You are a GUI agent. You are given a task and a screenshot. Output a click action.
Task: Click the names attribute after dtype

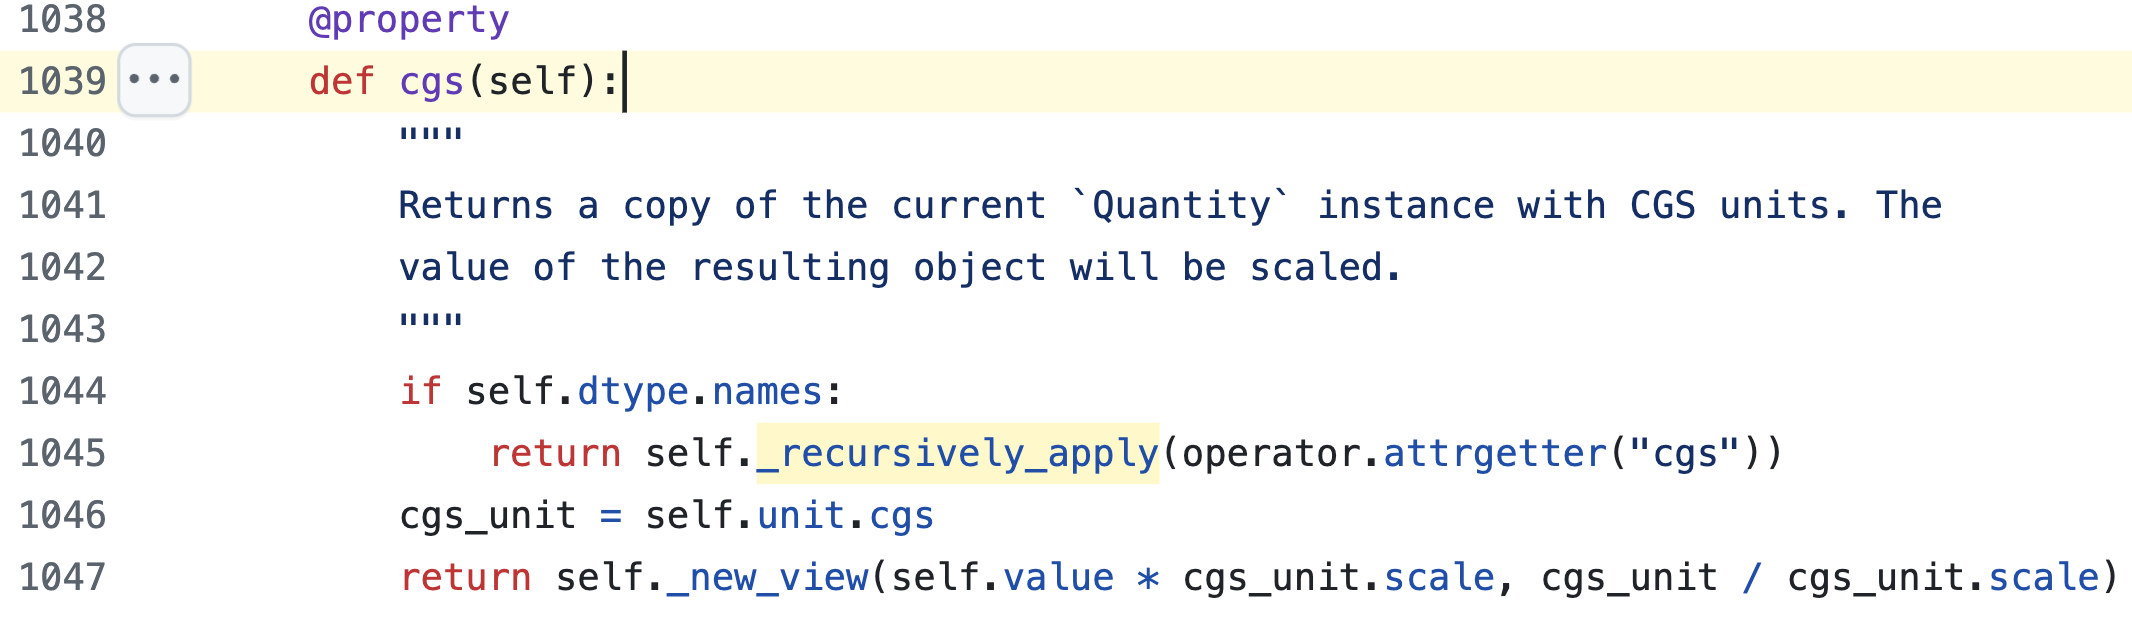click(x=767, y=391)
